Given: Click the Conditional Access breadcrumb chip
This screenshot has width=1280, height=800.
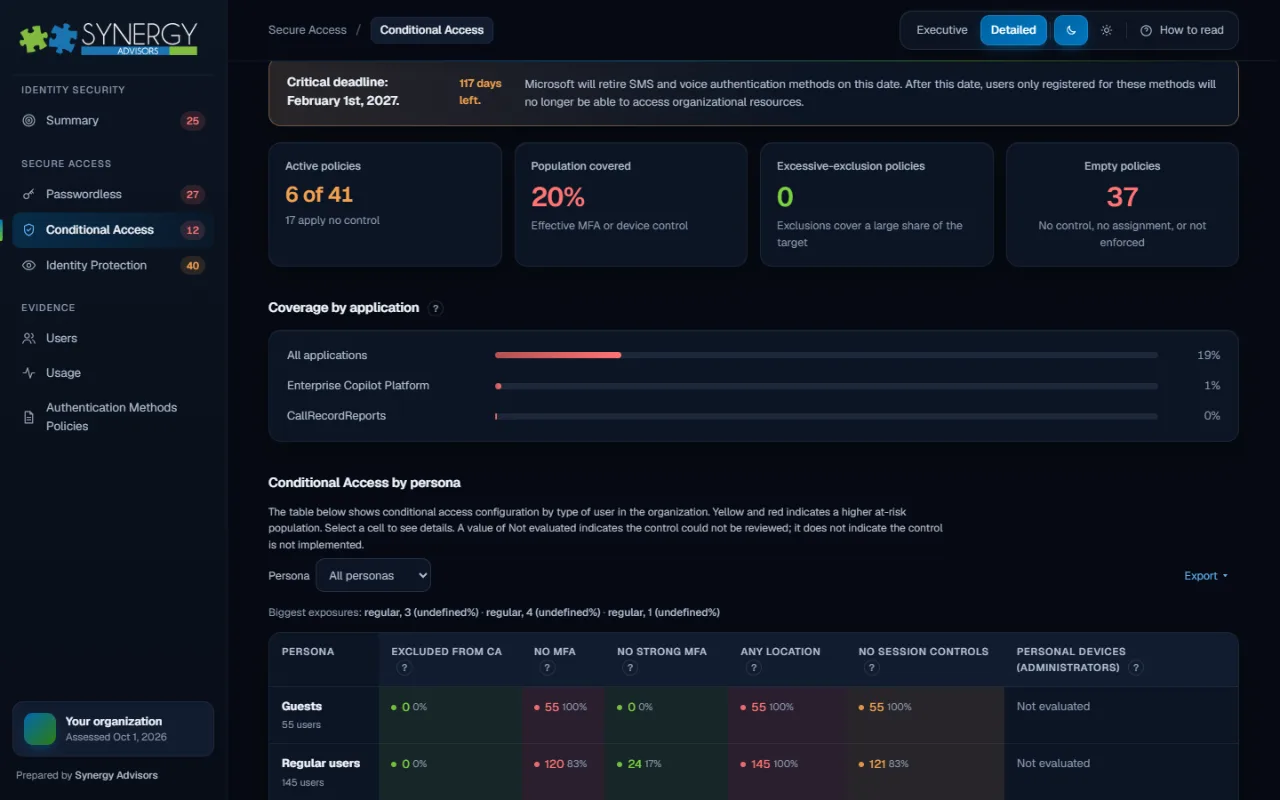Looking at the screenshot, I should (x=432, y=30).
